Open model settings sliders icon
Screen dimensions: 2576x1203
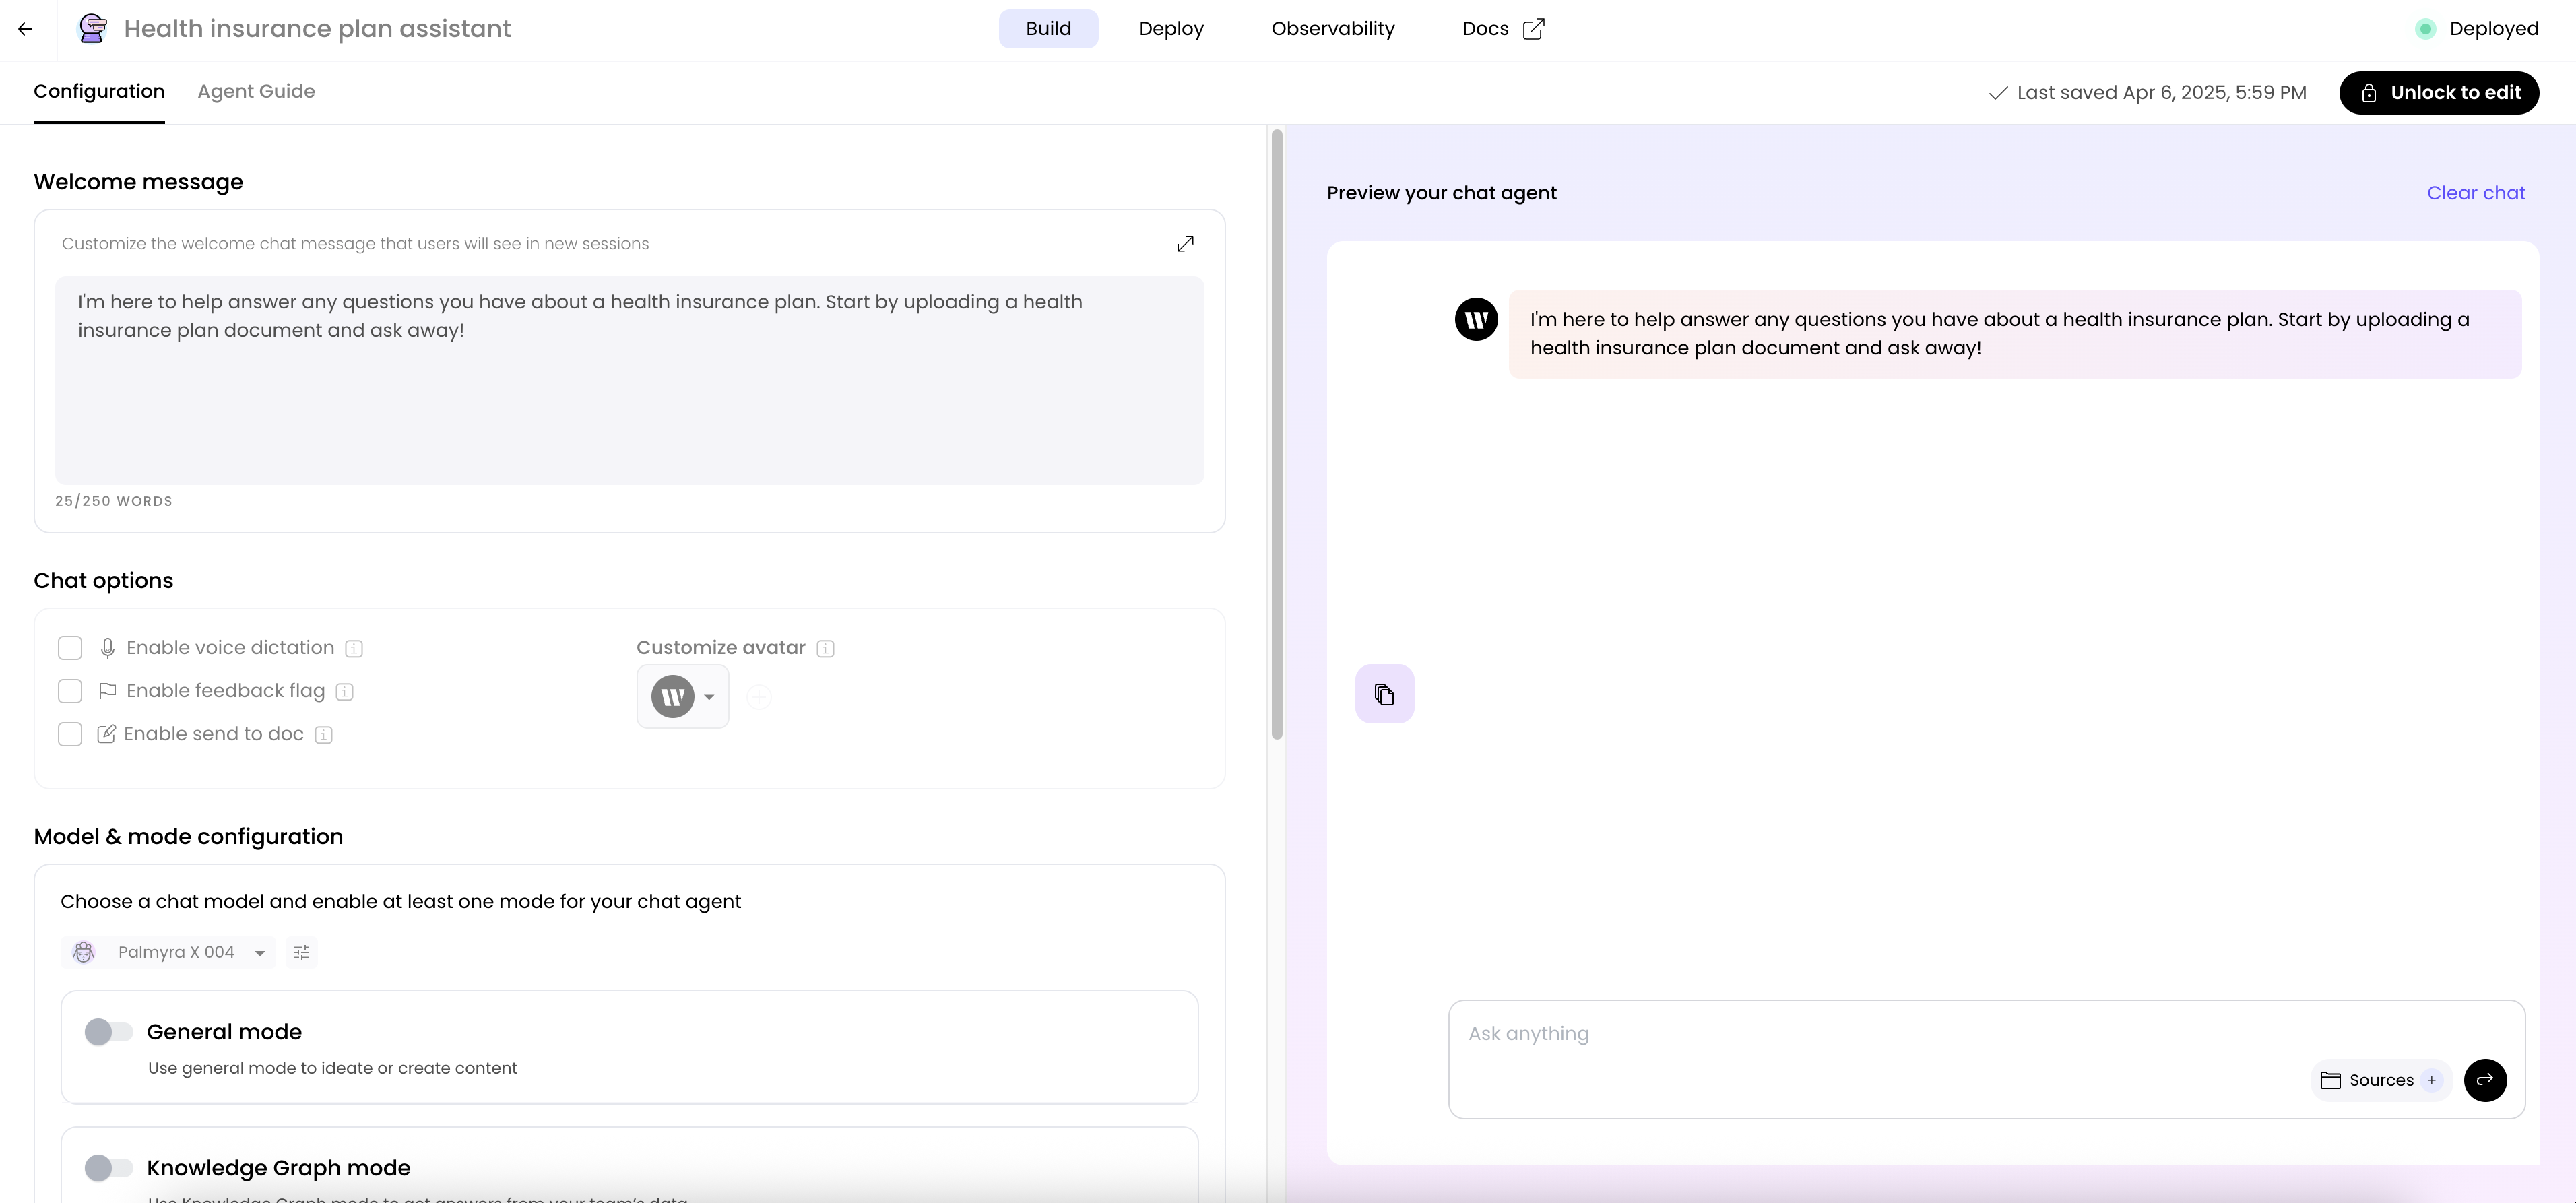pyautogui.click(x=302, y=953)
